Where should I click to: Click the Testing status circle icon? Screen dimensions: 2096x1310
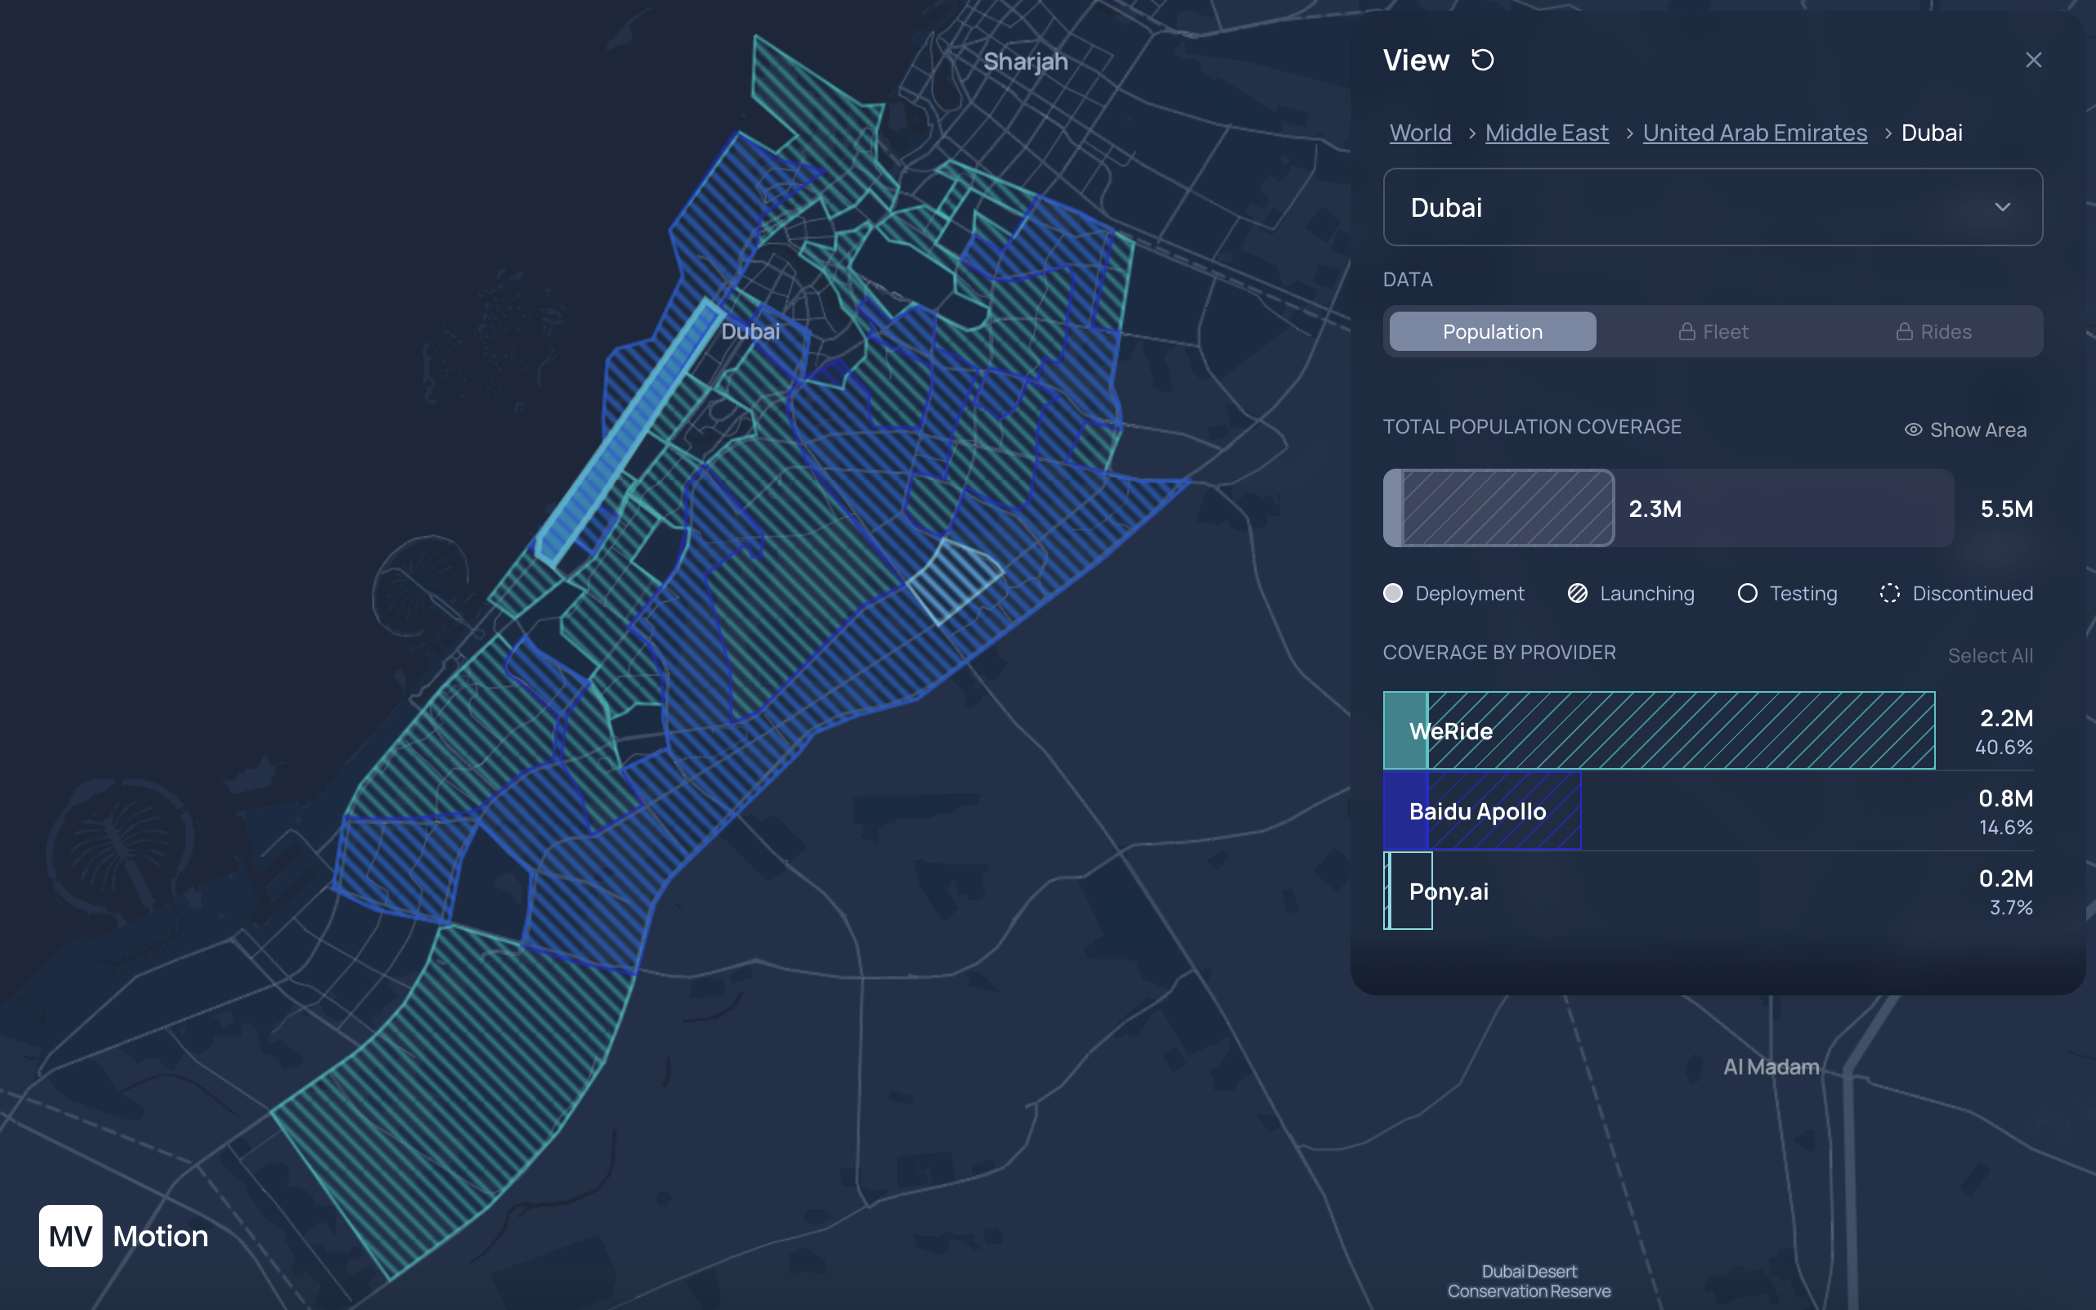click(1748, 593)
